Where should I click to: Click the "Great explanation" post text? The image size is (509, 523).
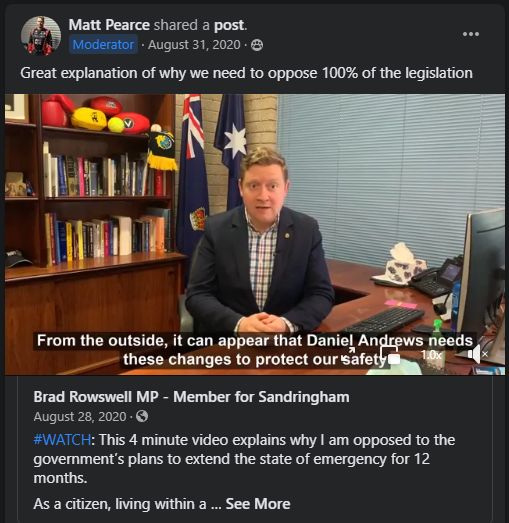(x=246, y=73)
